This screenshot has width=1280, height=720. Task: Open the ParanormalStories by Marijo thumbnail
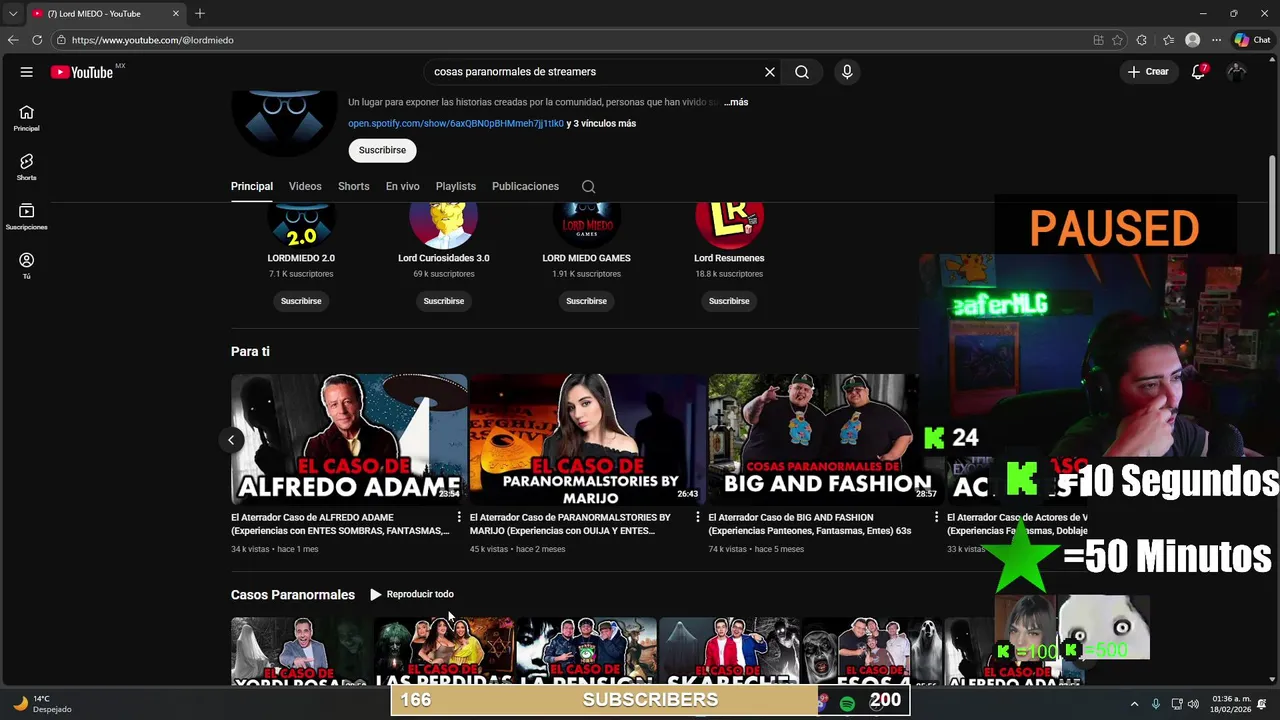click(x=588, y=439)
